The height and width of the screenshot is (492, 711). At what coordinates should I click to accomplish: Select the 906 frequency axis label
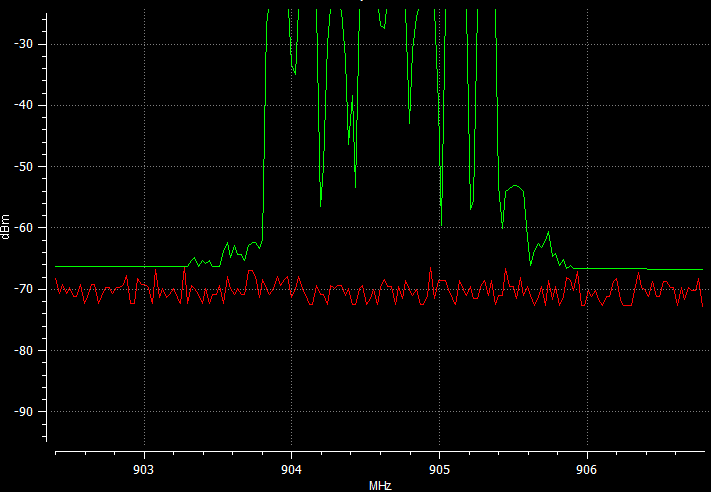click(x=587, y=470)
